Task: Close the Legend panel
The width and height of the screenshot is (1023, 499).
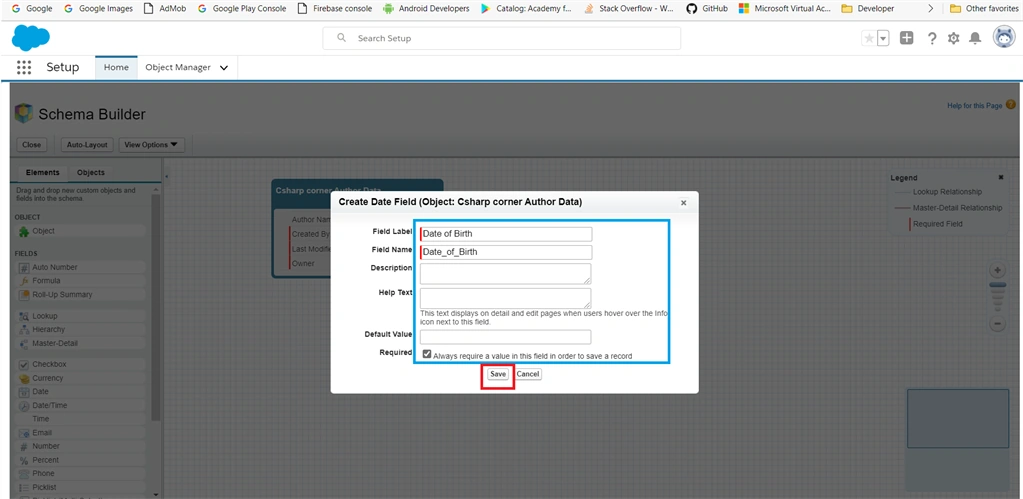Action: tap(1001, 177)
